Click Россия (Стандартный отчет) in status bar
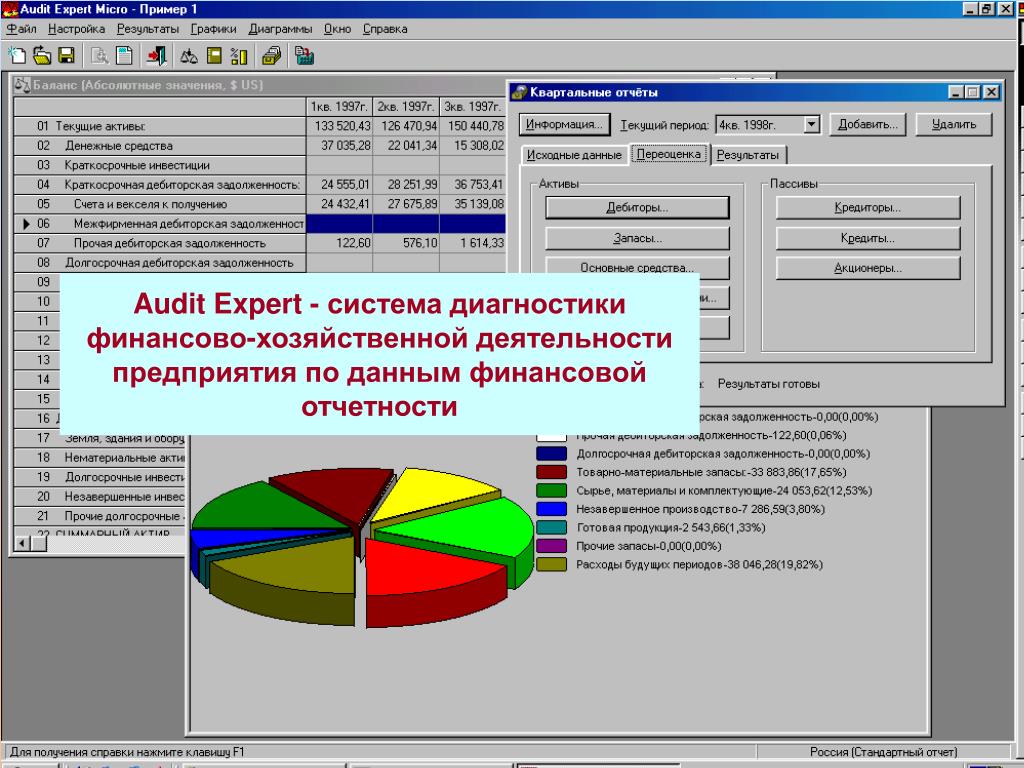 [x=883, y=752]
